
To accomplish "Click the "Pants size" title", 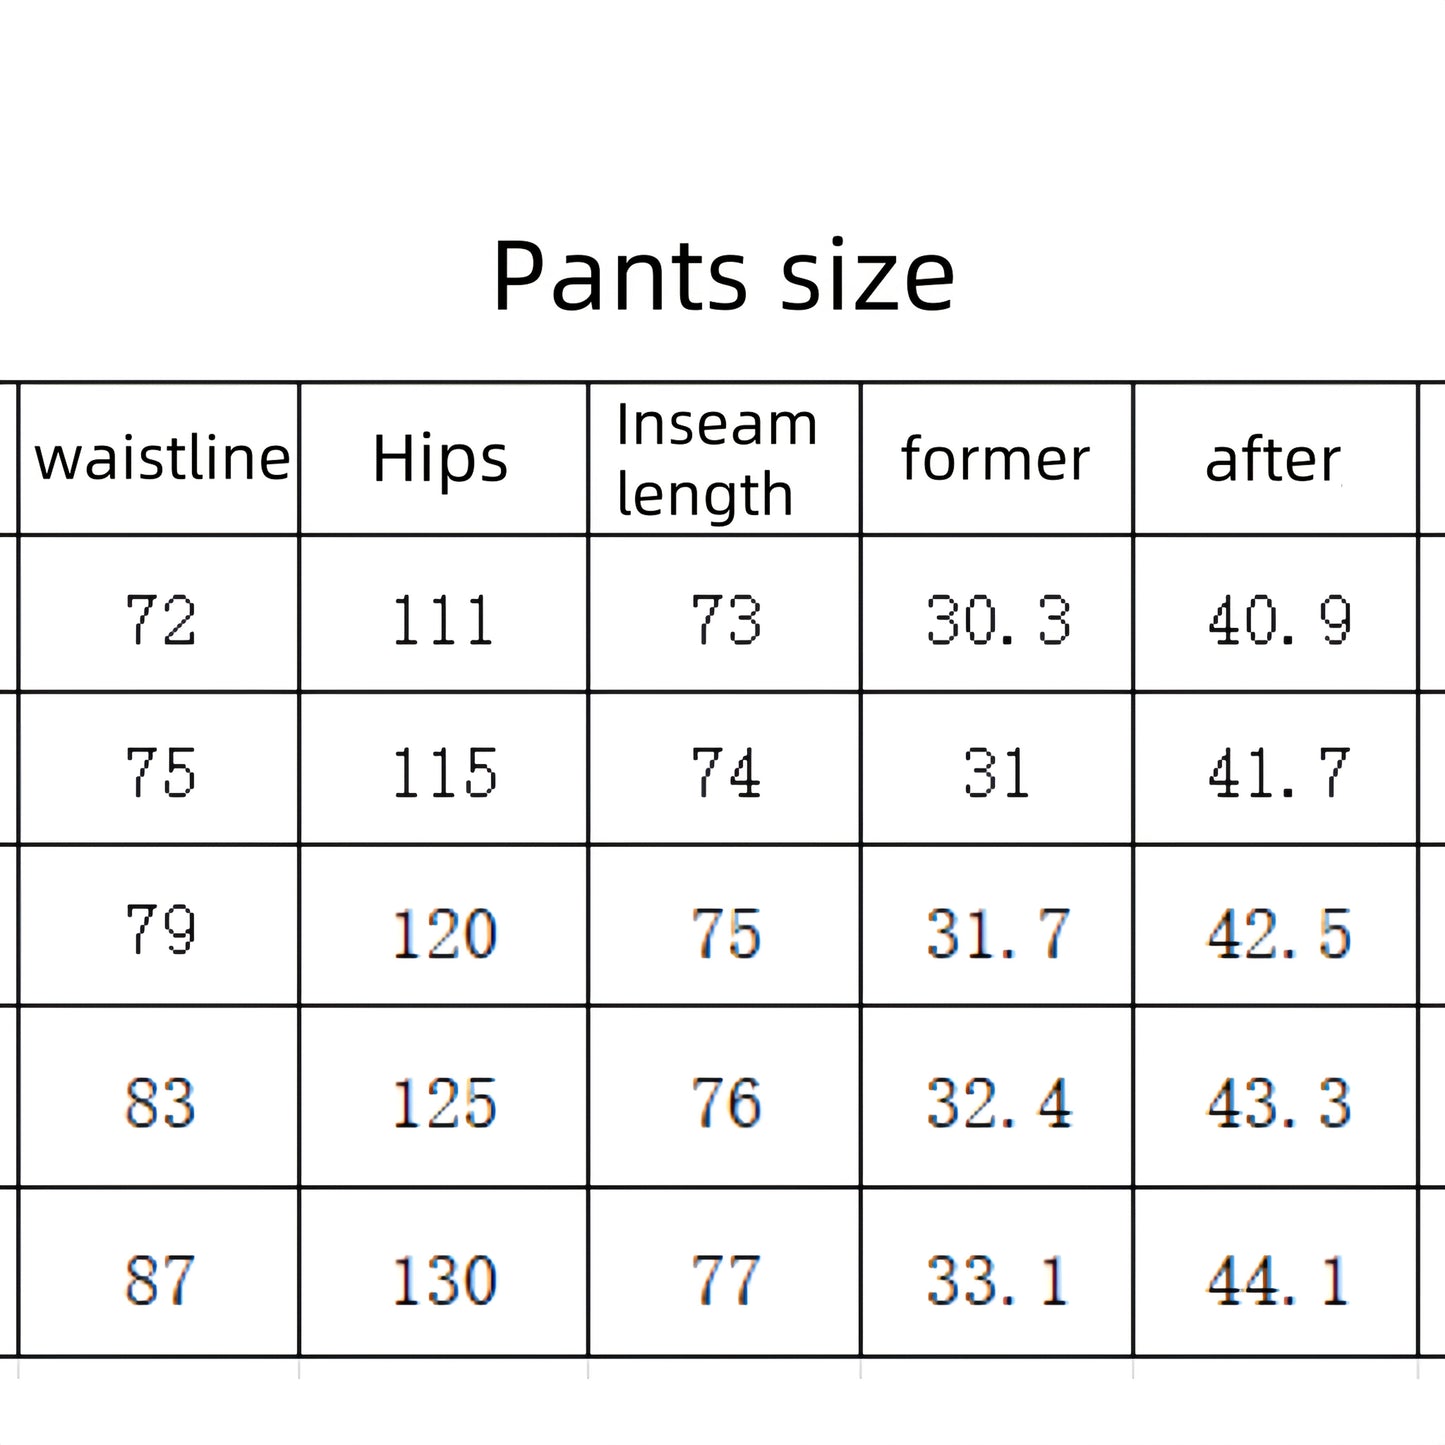I will pyautogui.click(x=723, y=276).
